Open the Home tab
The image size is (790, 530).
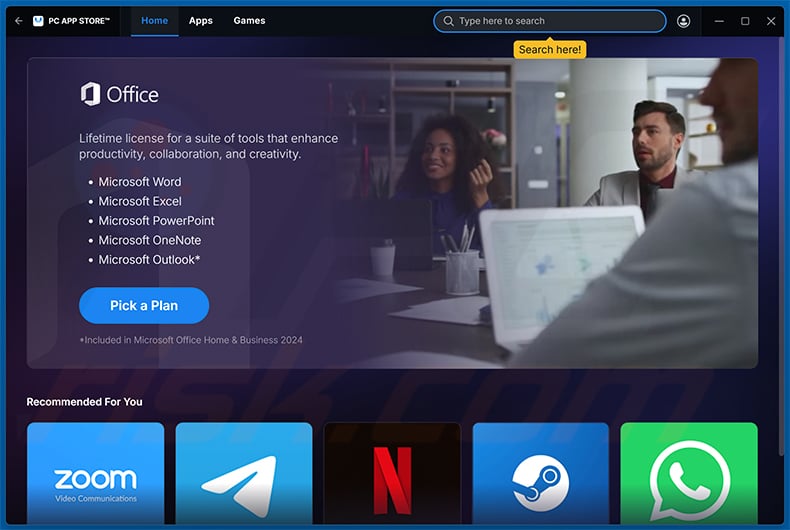pos(154,21)
